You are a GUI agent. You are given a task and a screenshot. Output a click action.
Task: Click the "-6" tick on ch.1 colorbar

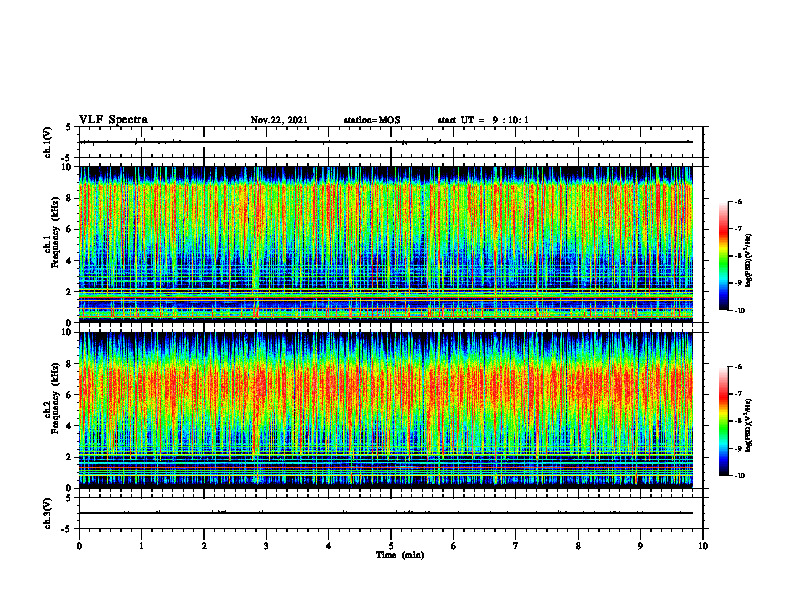[x=738, y=201]
